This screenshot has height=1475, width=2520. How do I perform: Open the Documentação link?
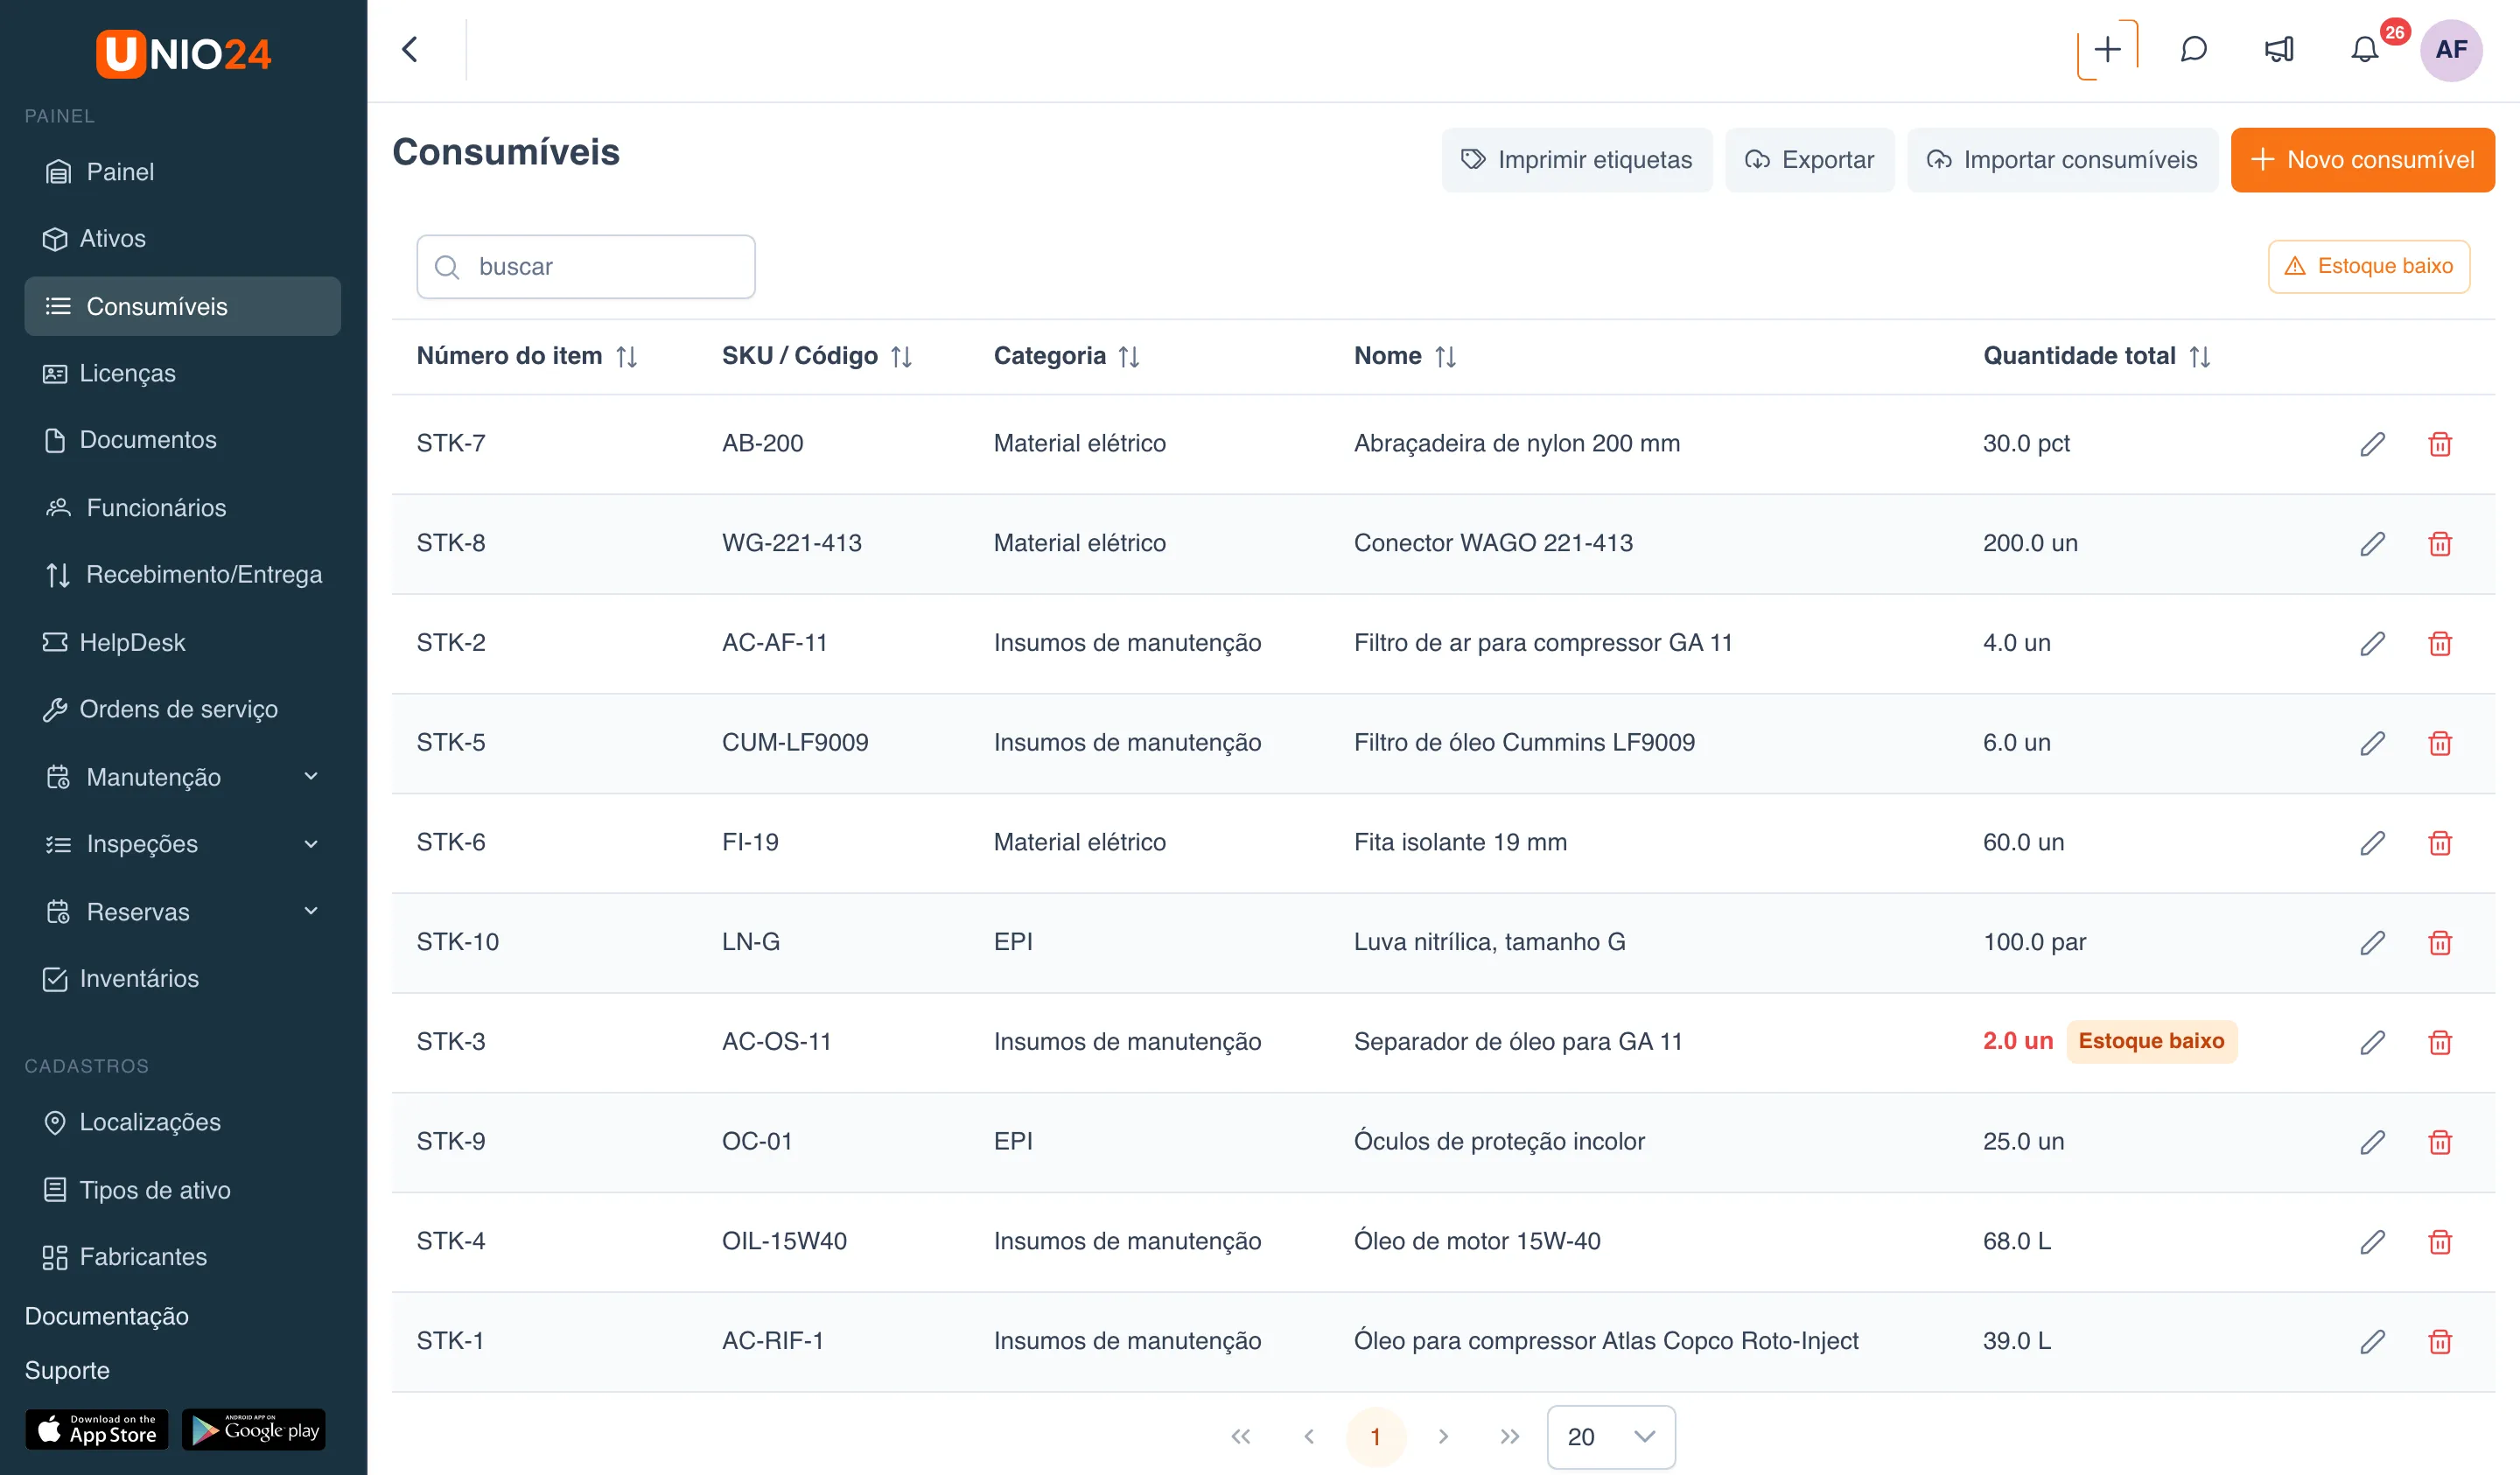tap(107, 1316)
